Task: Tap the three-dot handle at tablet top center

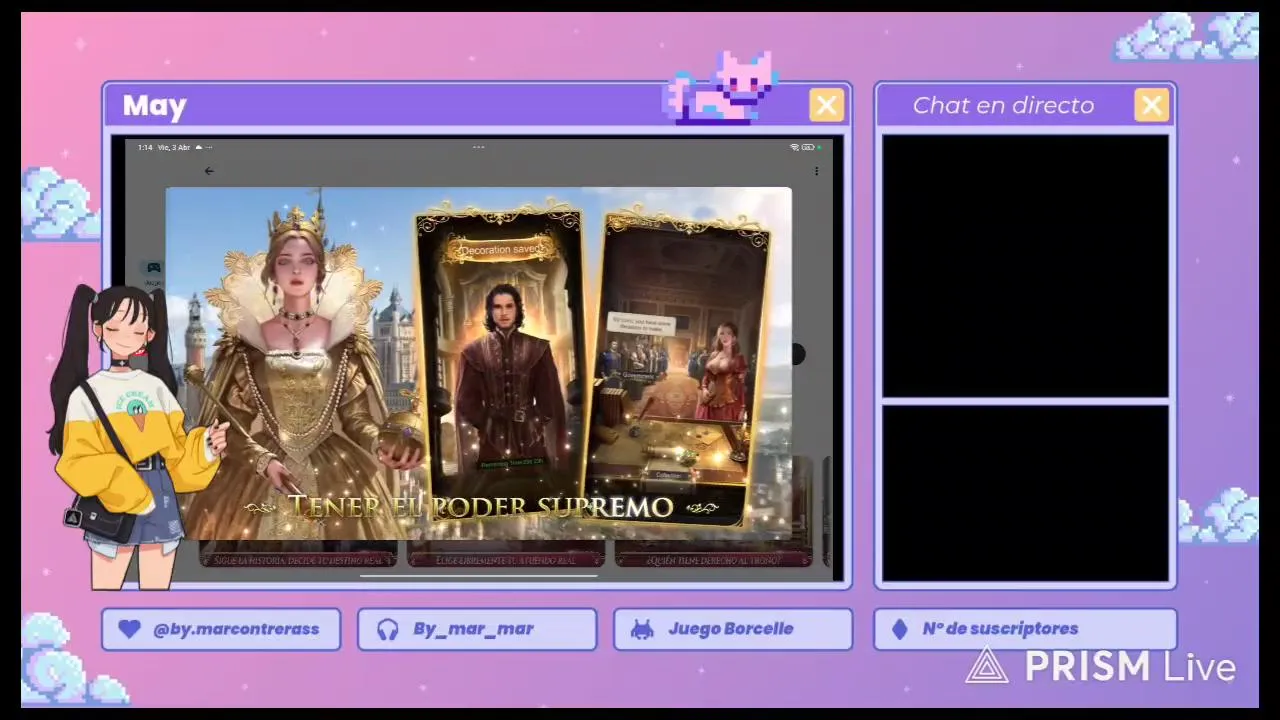Action: coord(478,147)
